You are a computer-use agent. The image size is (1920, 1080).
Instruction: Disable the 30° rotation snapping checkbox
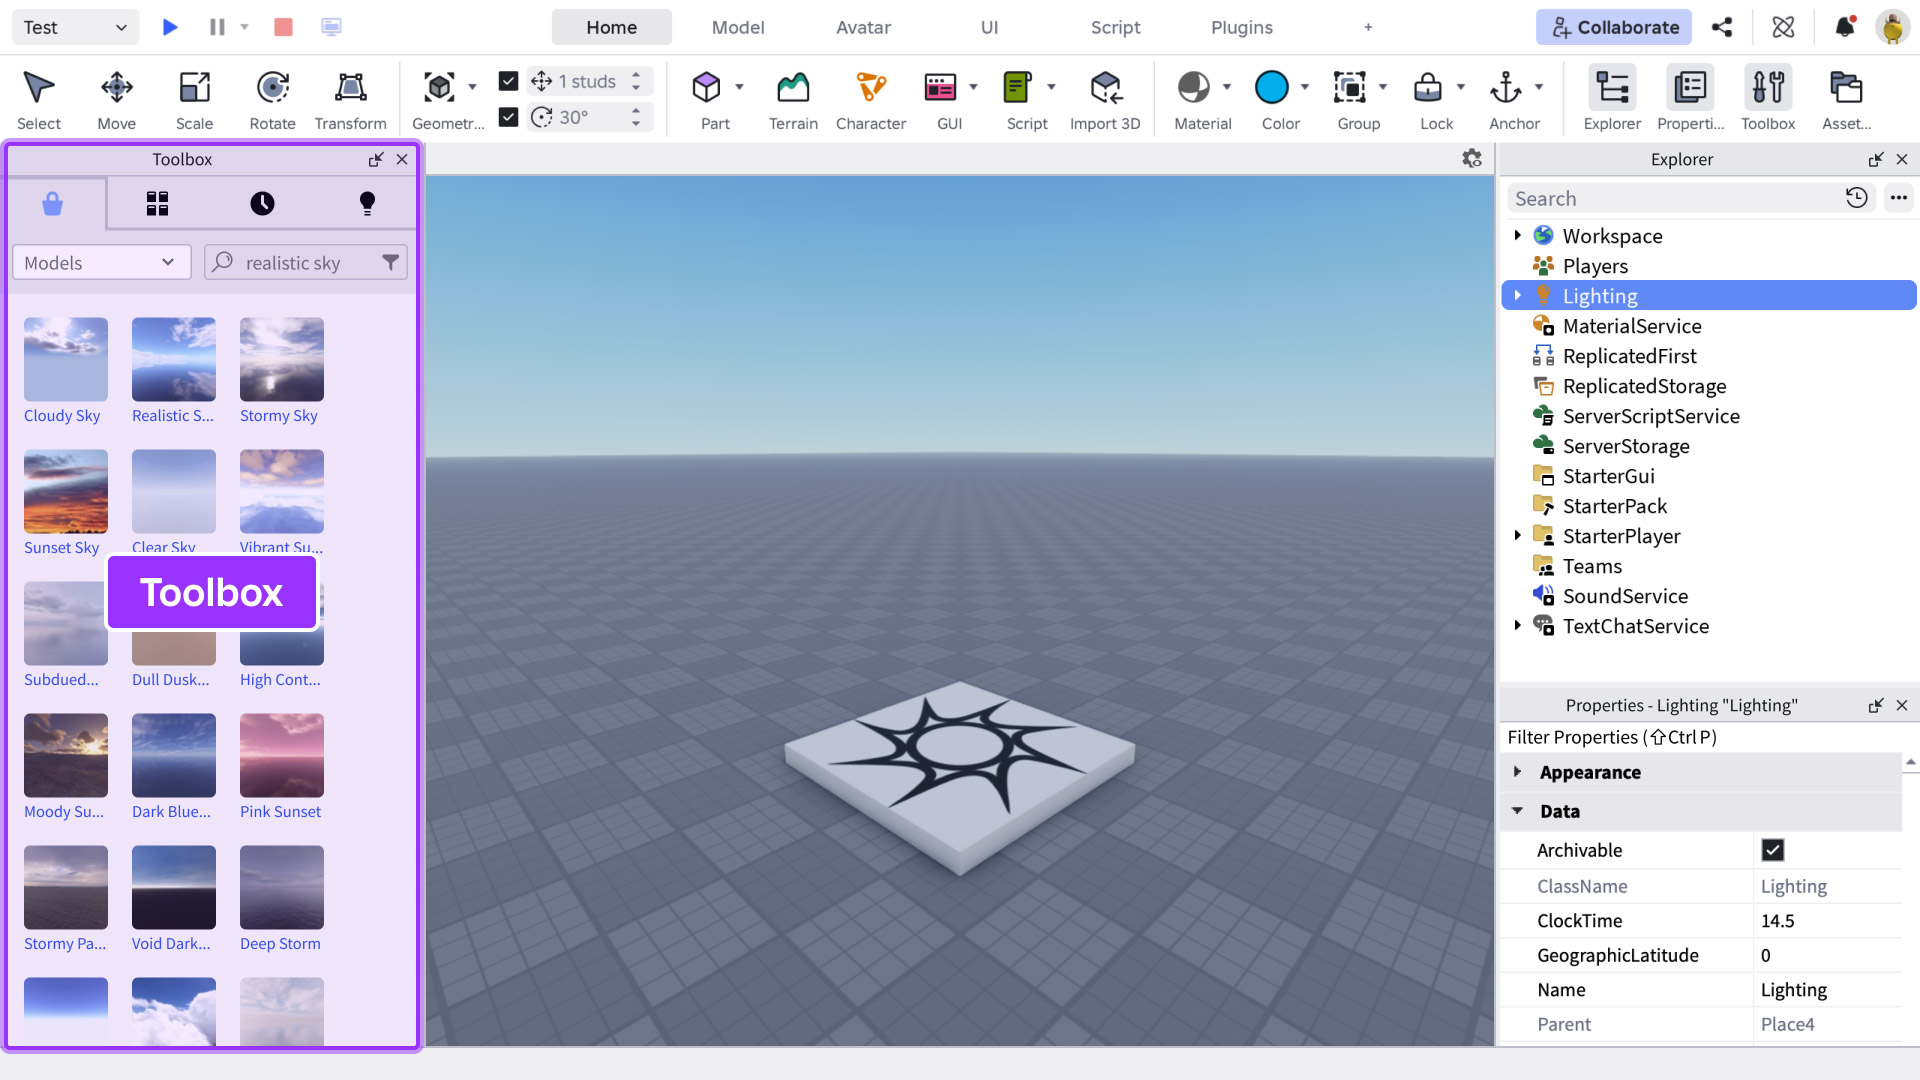(x=508, y=117)
